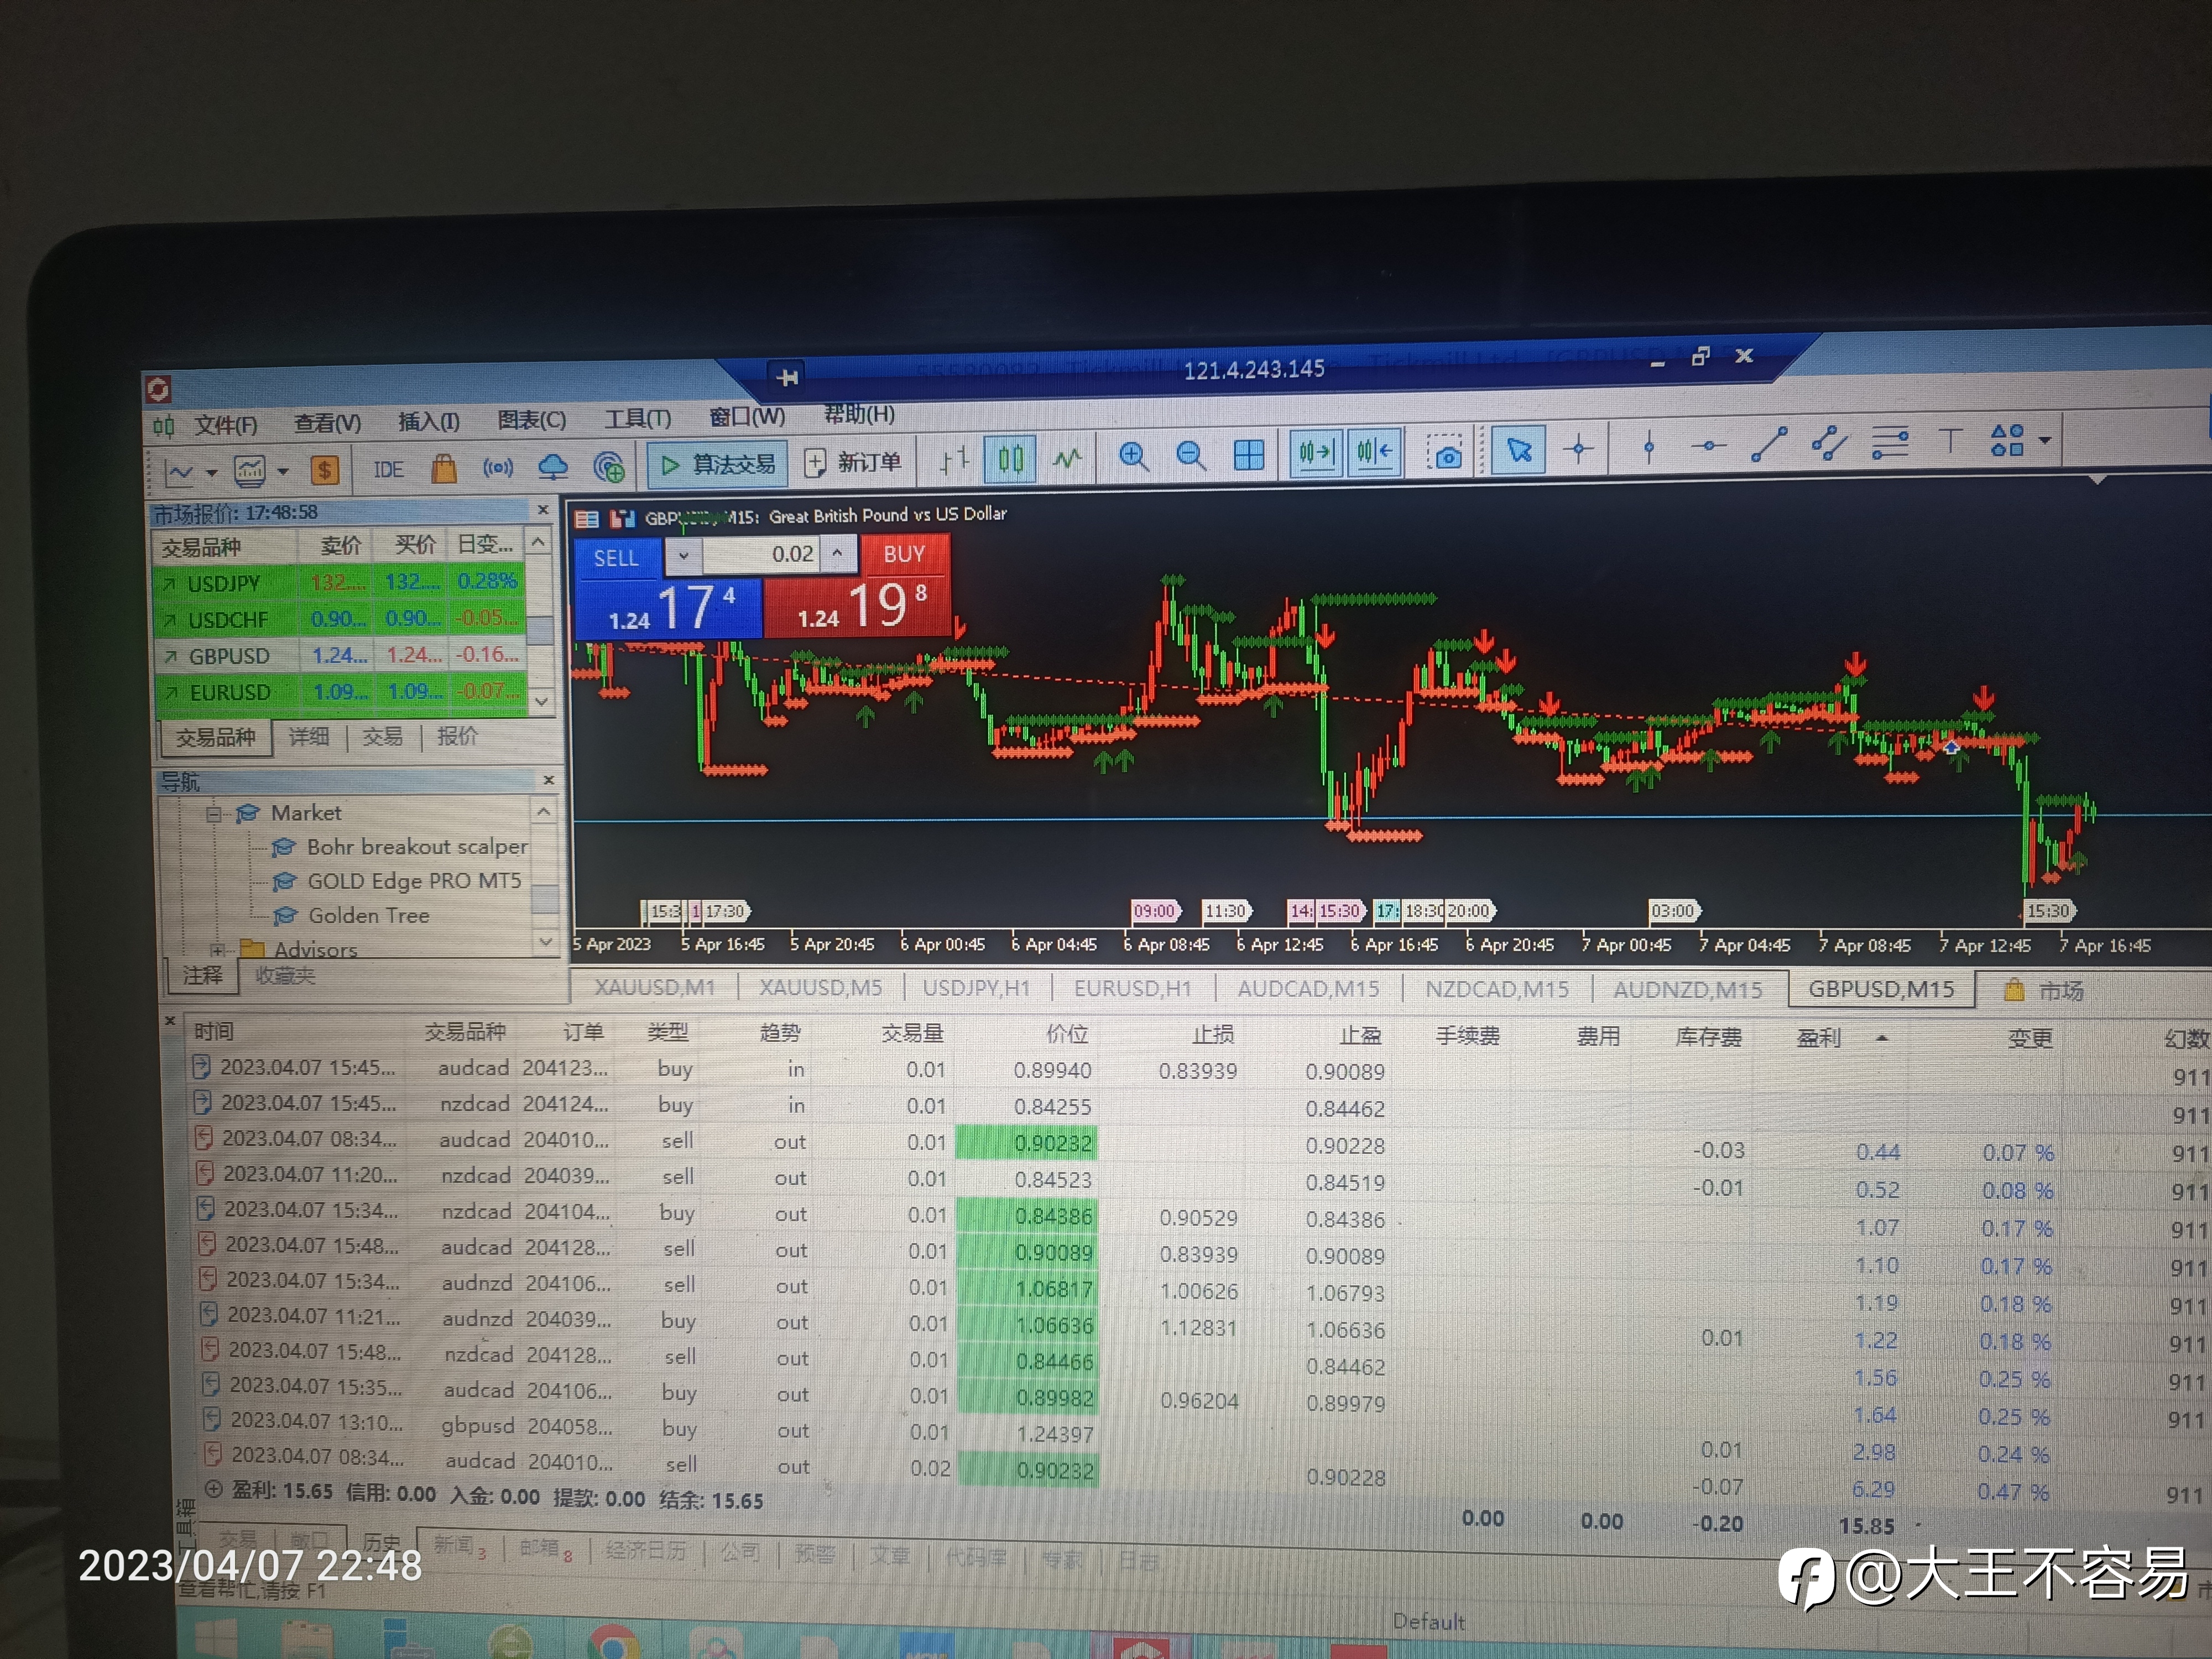Zoom in on the chart

click(1133, 457)
